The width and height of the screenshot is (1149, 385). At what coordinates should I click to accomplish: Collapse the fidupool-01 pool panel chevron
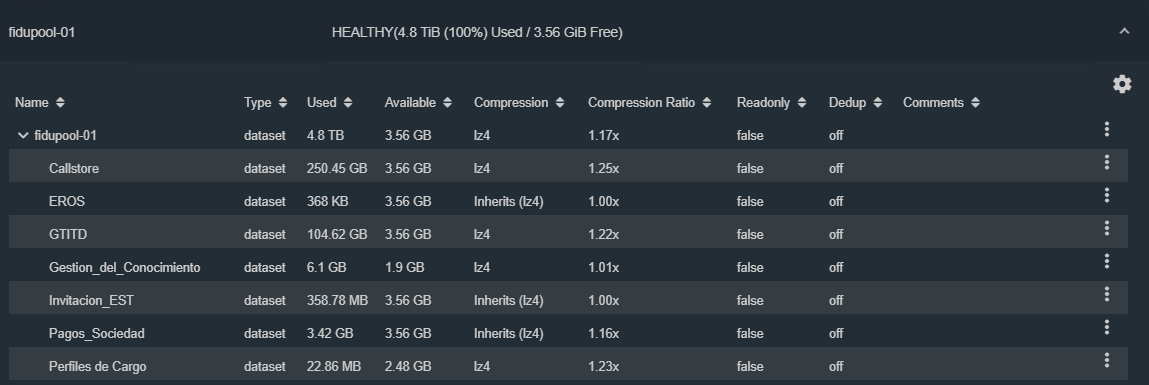pos(1124,32)
